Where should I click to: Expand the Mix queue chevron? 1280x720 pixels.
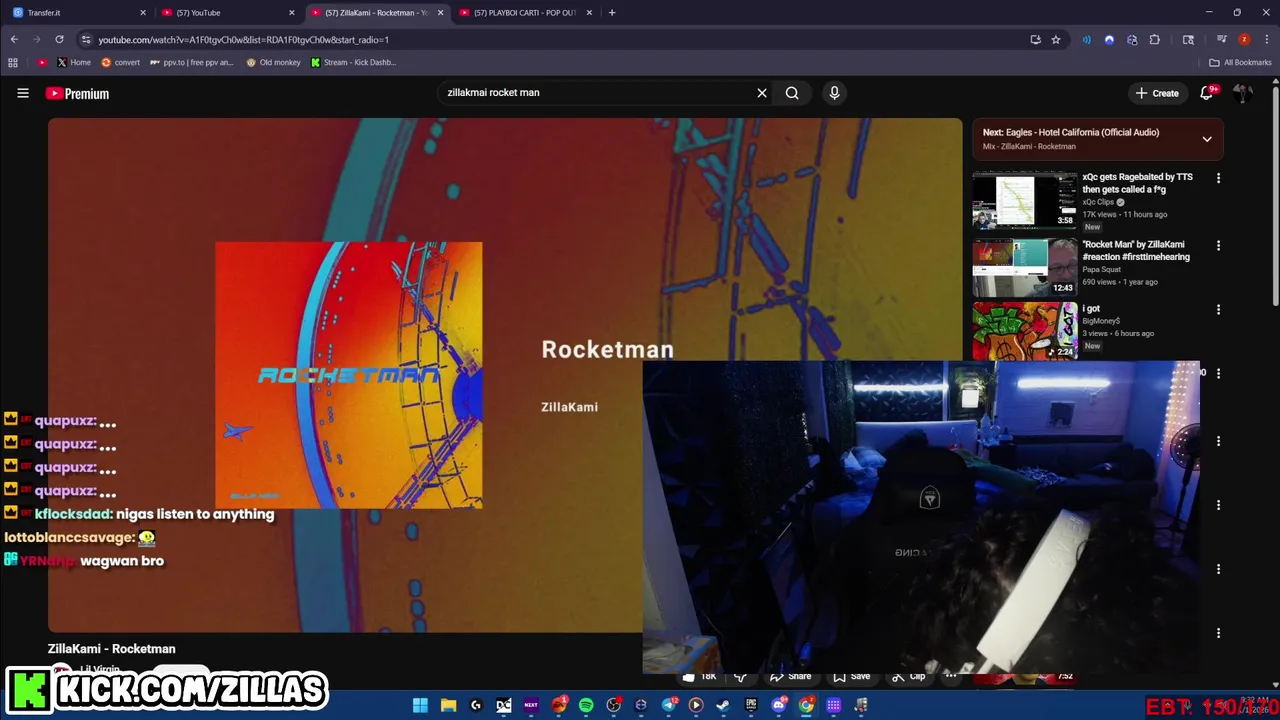(x=1207, y=139)
